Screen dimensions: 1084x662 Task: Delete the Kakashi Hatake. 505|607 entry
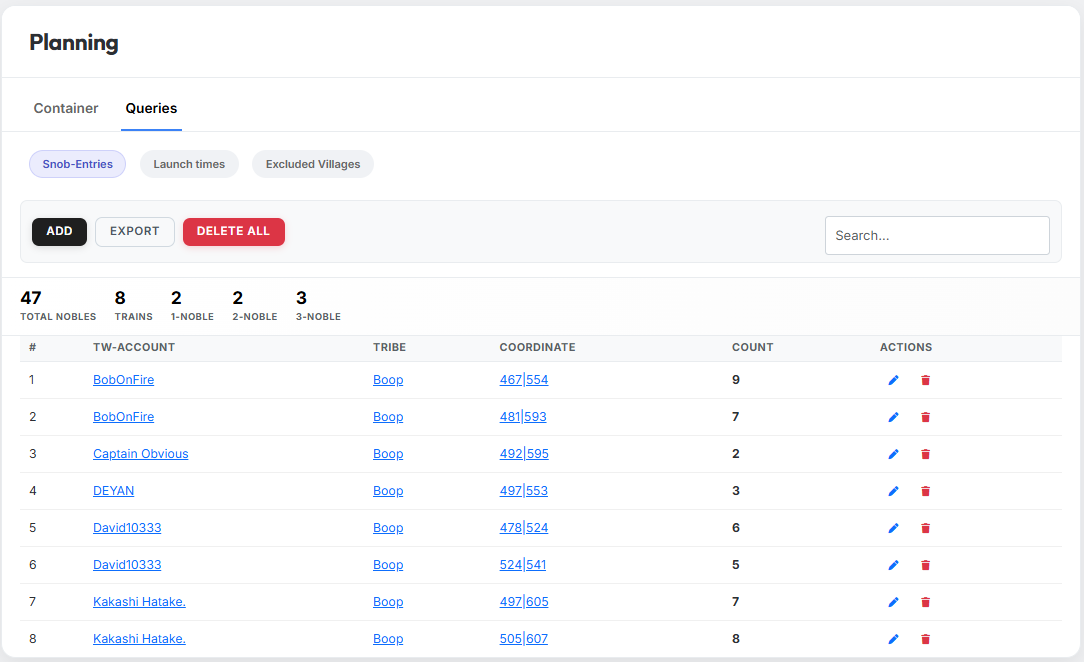925,639
